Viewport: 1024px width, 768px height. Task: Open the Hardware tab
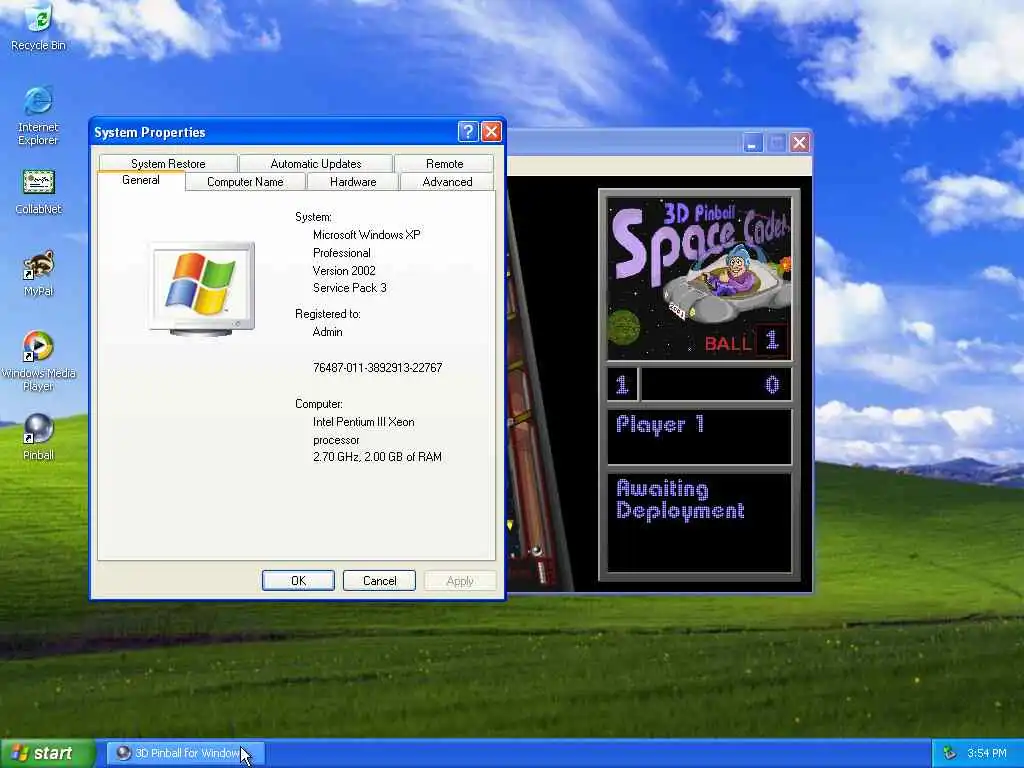click(x=353, y=182)
